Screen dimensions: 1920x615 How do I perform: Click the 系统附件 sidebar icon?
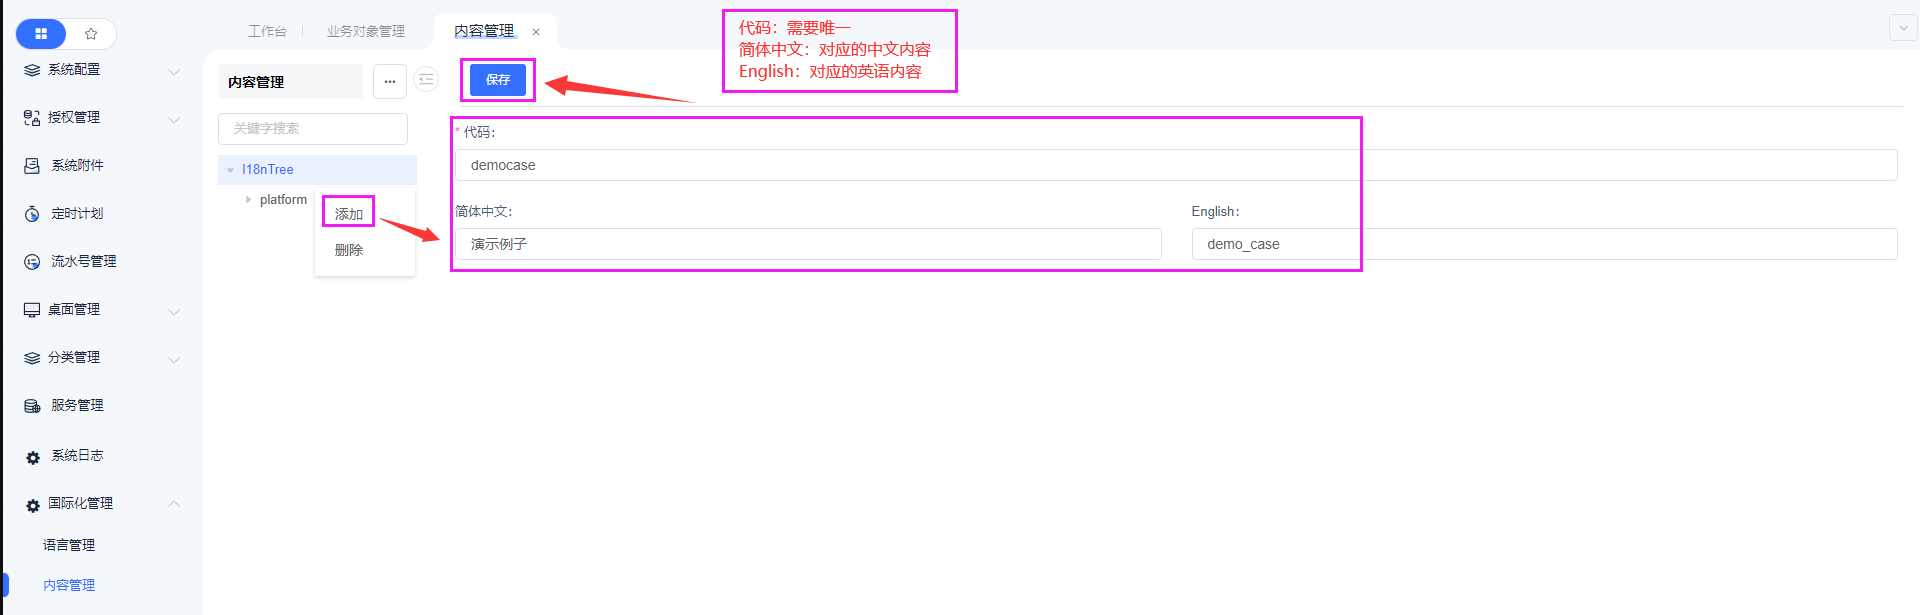(32, 166)
